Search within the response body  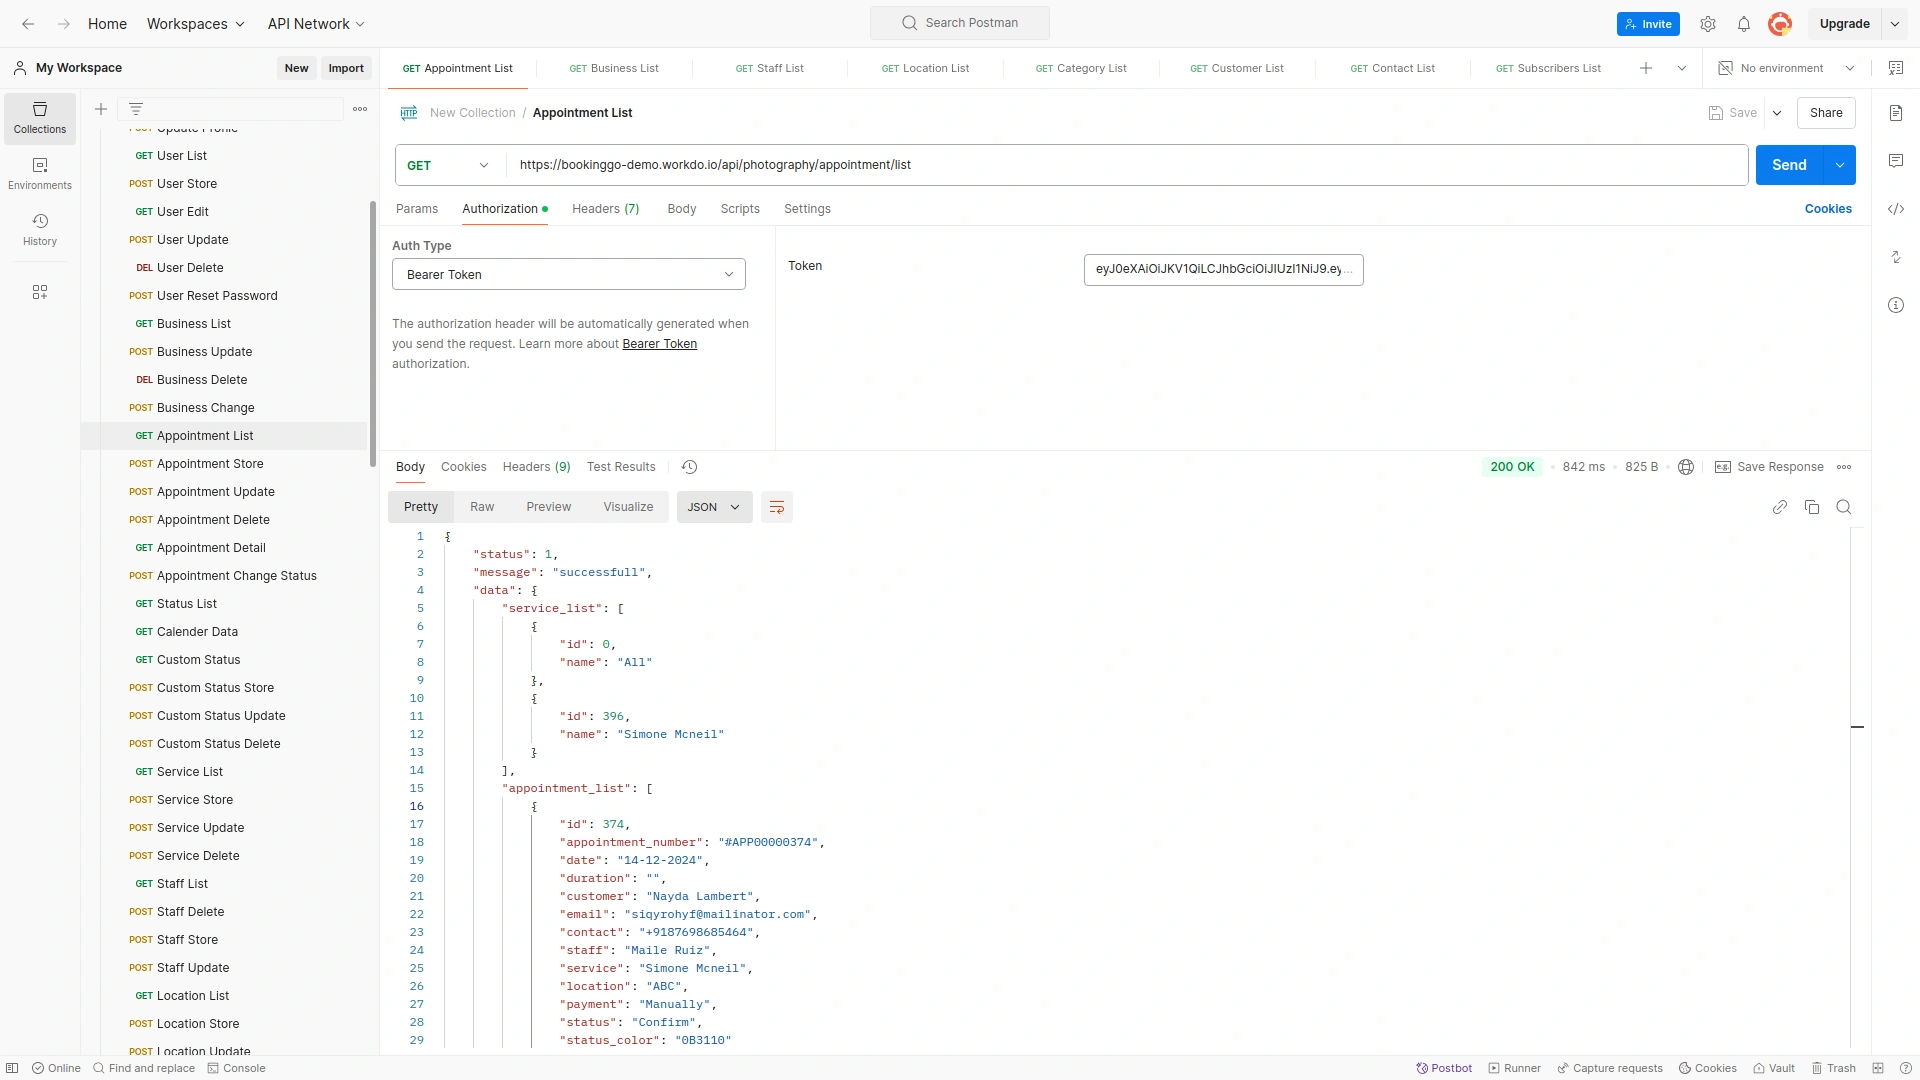click(x=1844, y=507)
